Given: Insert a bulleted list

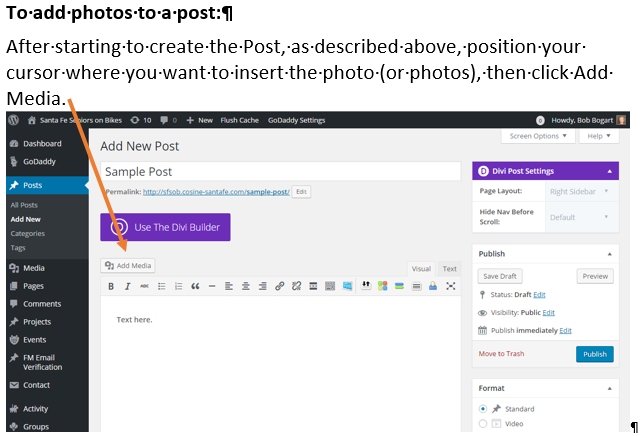Looking at the screenshot, I should point(162,286).
